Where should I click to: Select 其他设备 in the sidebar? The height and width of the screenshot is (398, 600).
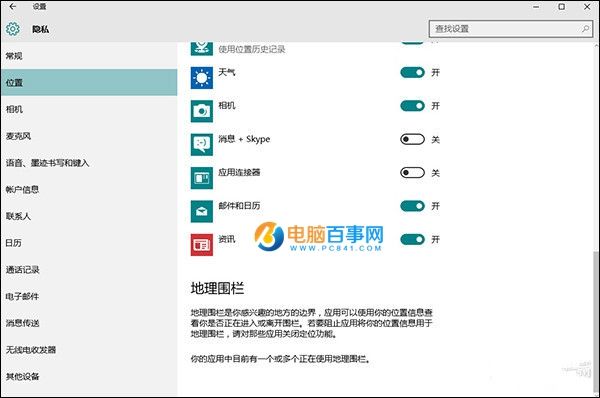click(x=89, y=376)
